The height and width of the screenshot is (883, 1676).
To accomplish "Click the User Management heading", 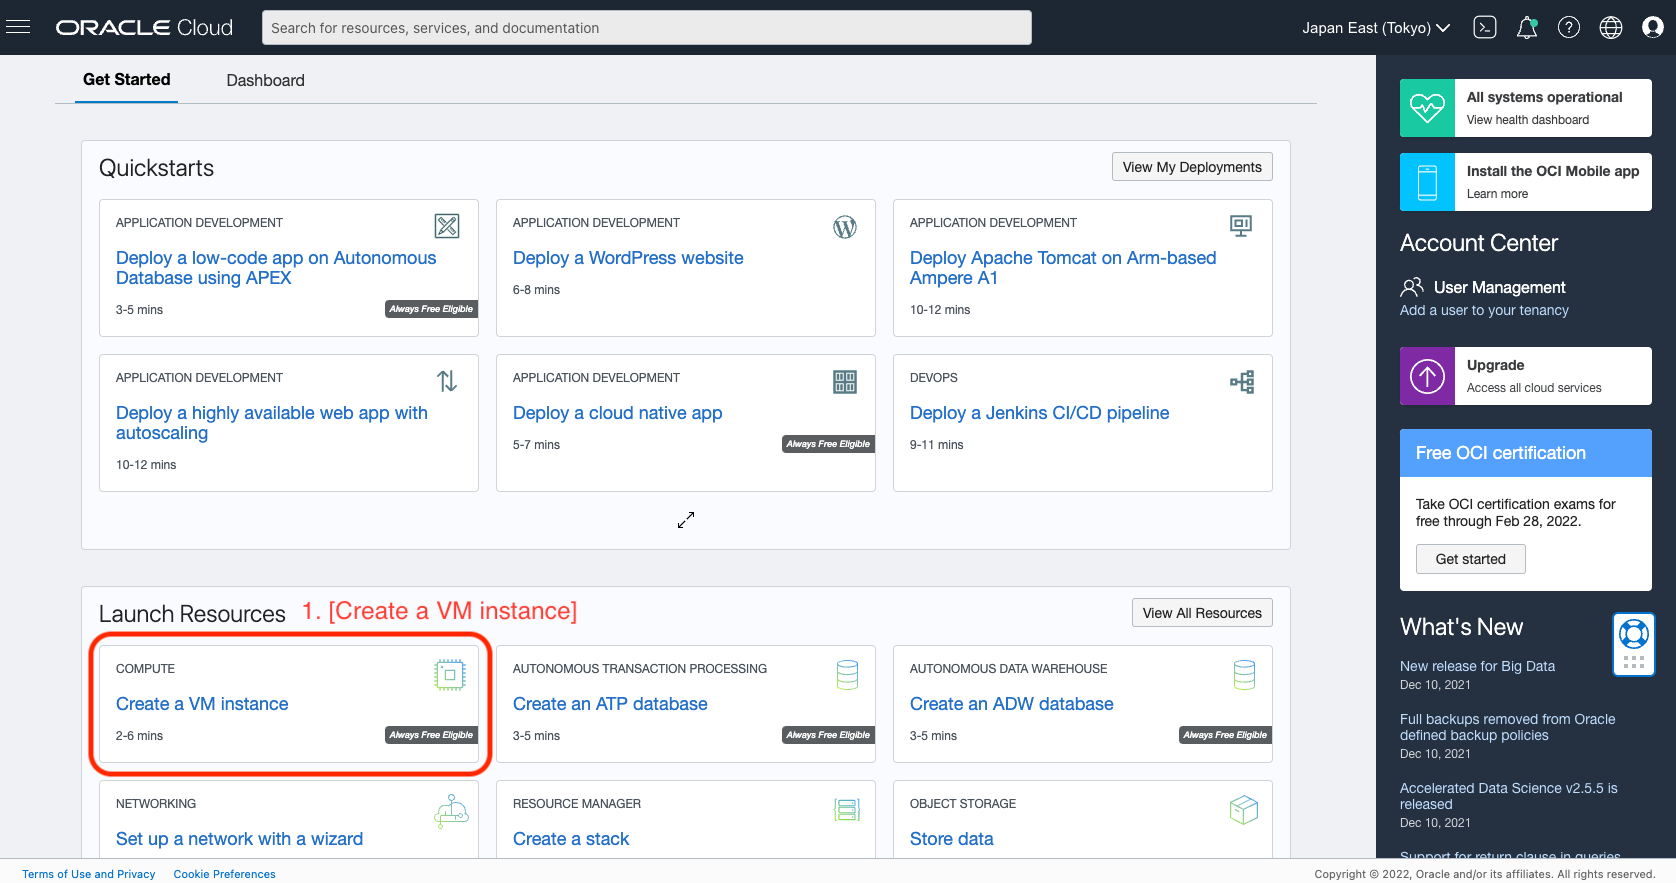I will pos(1499,287).
